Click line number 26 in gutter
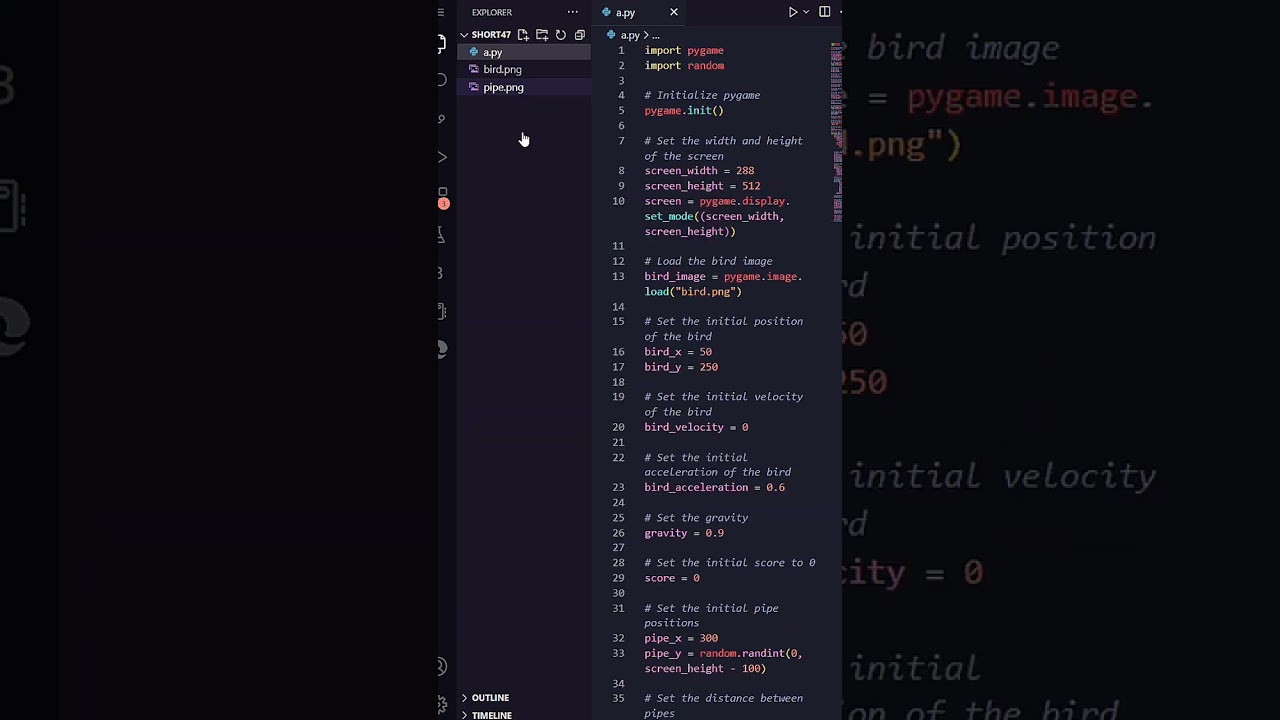Viewport: 1280px width, 720px height. coord(618,533)
